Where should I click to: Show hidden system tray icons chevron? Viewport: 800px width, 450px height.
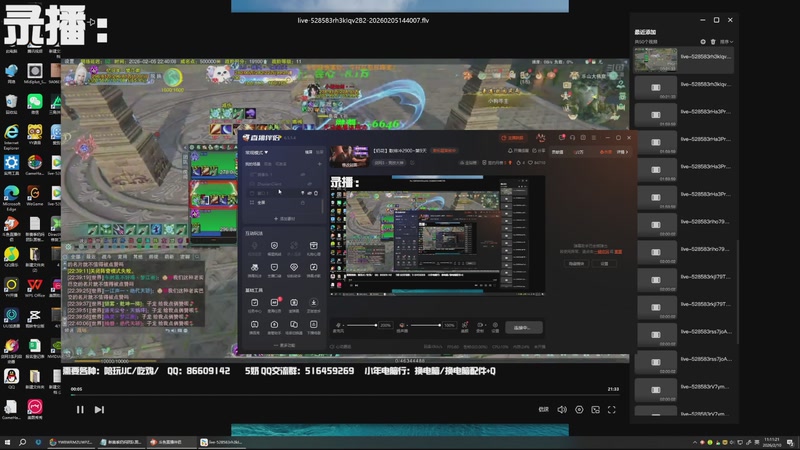(694, 442)
